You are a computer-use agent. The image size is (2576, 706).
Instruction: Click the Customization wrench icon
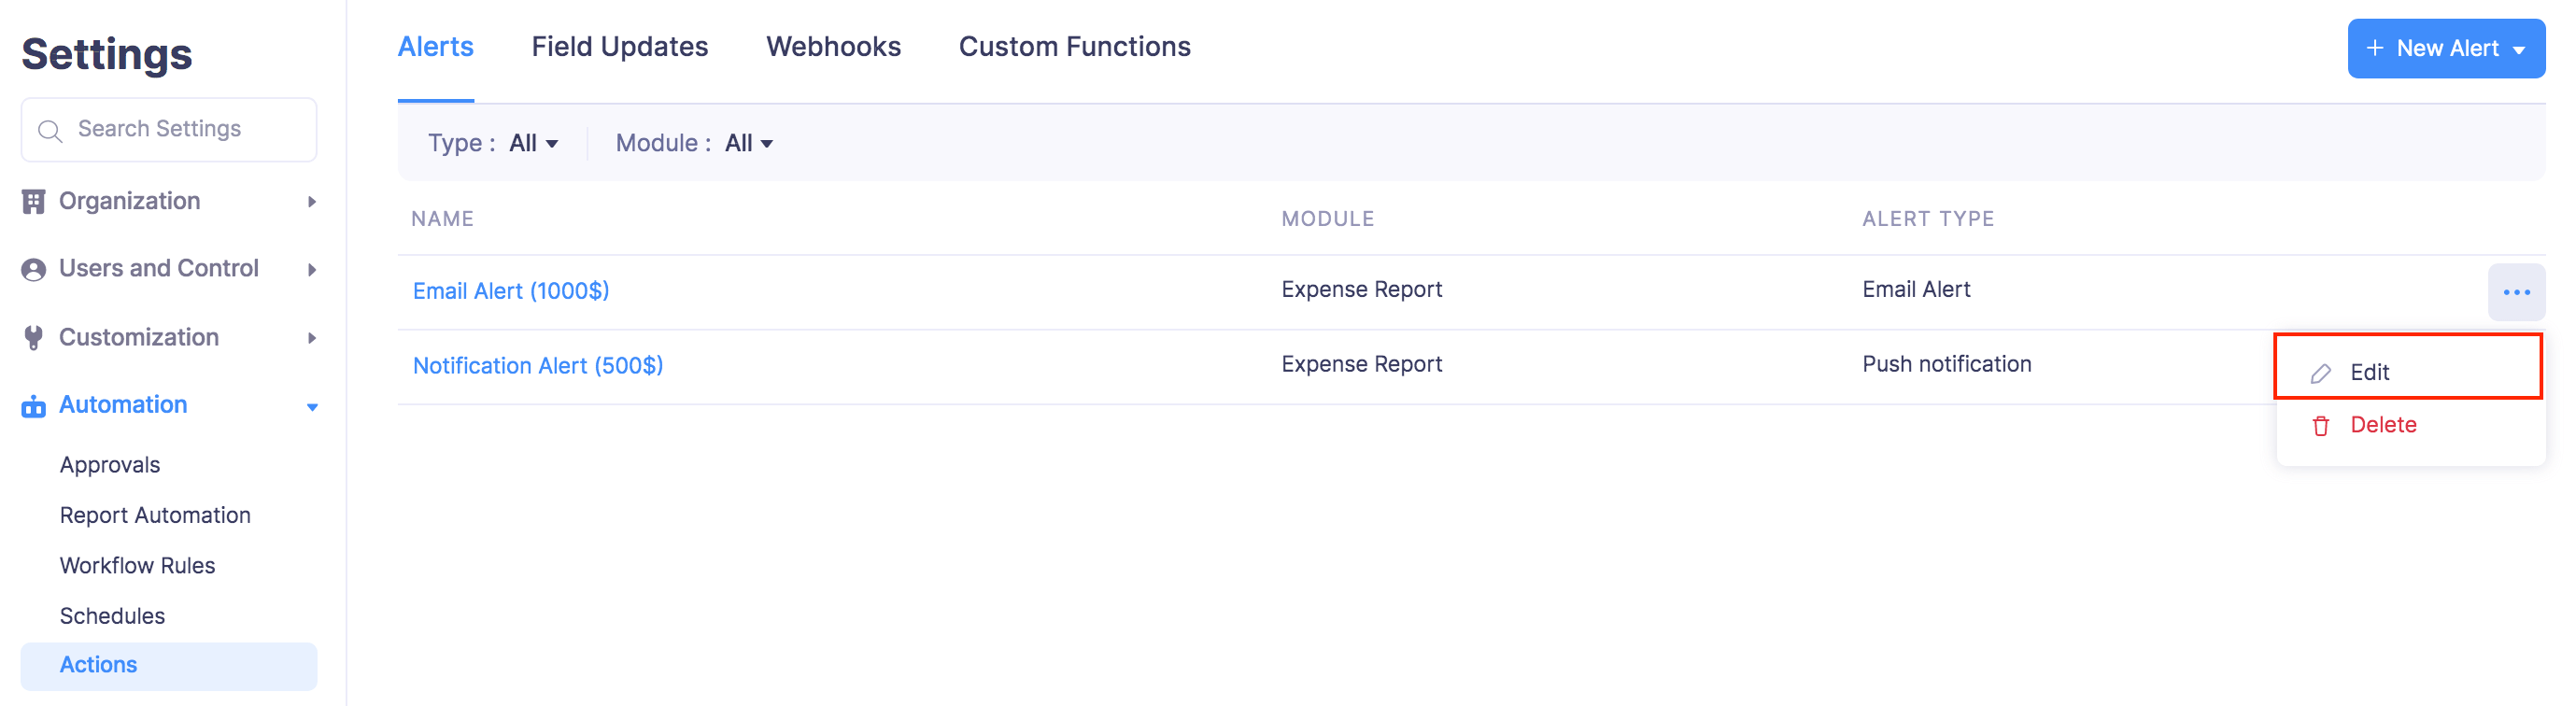[x=33, y=338]
